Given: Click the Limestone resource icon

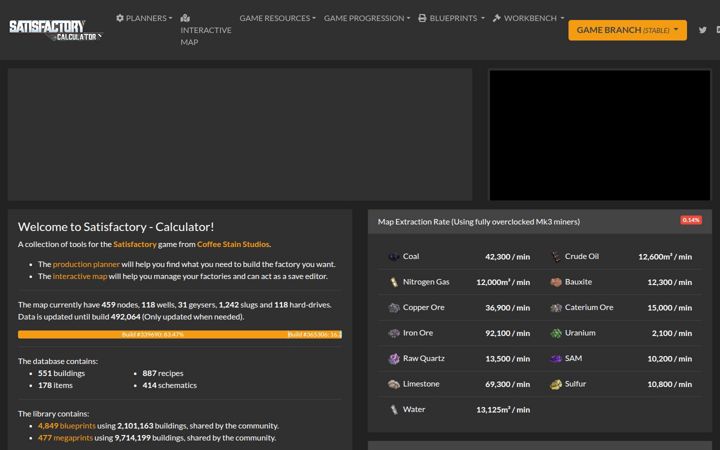Looking at the screenshot, I should pos(394,384).
